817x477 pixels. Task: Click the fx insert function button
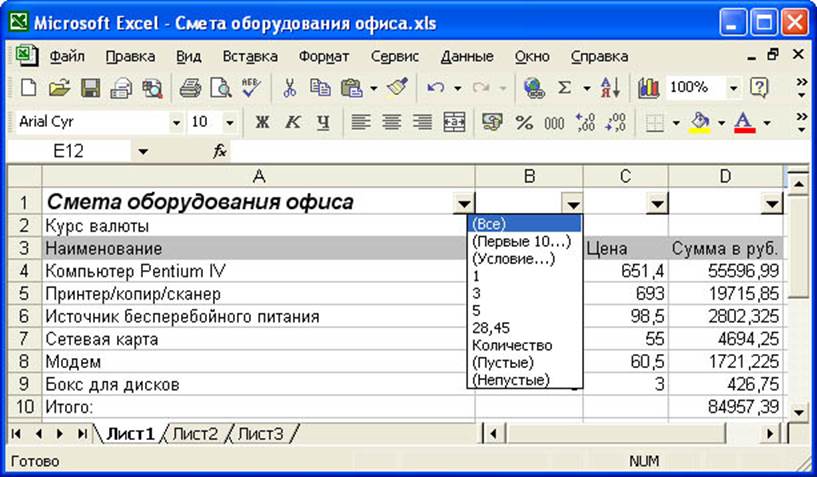(220, 152)
